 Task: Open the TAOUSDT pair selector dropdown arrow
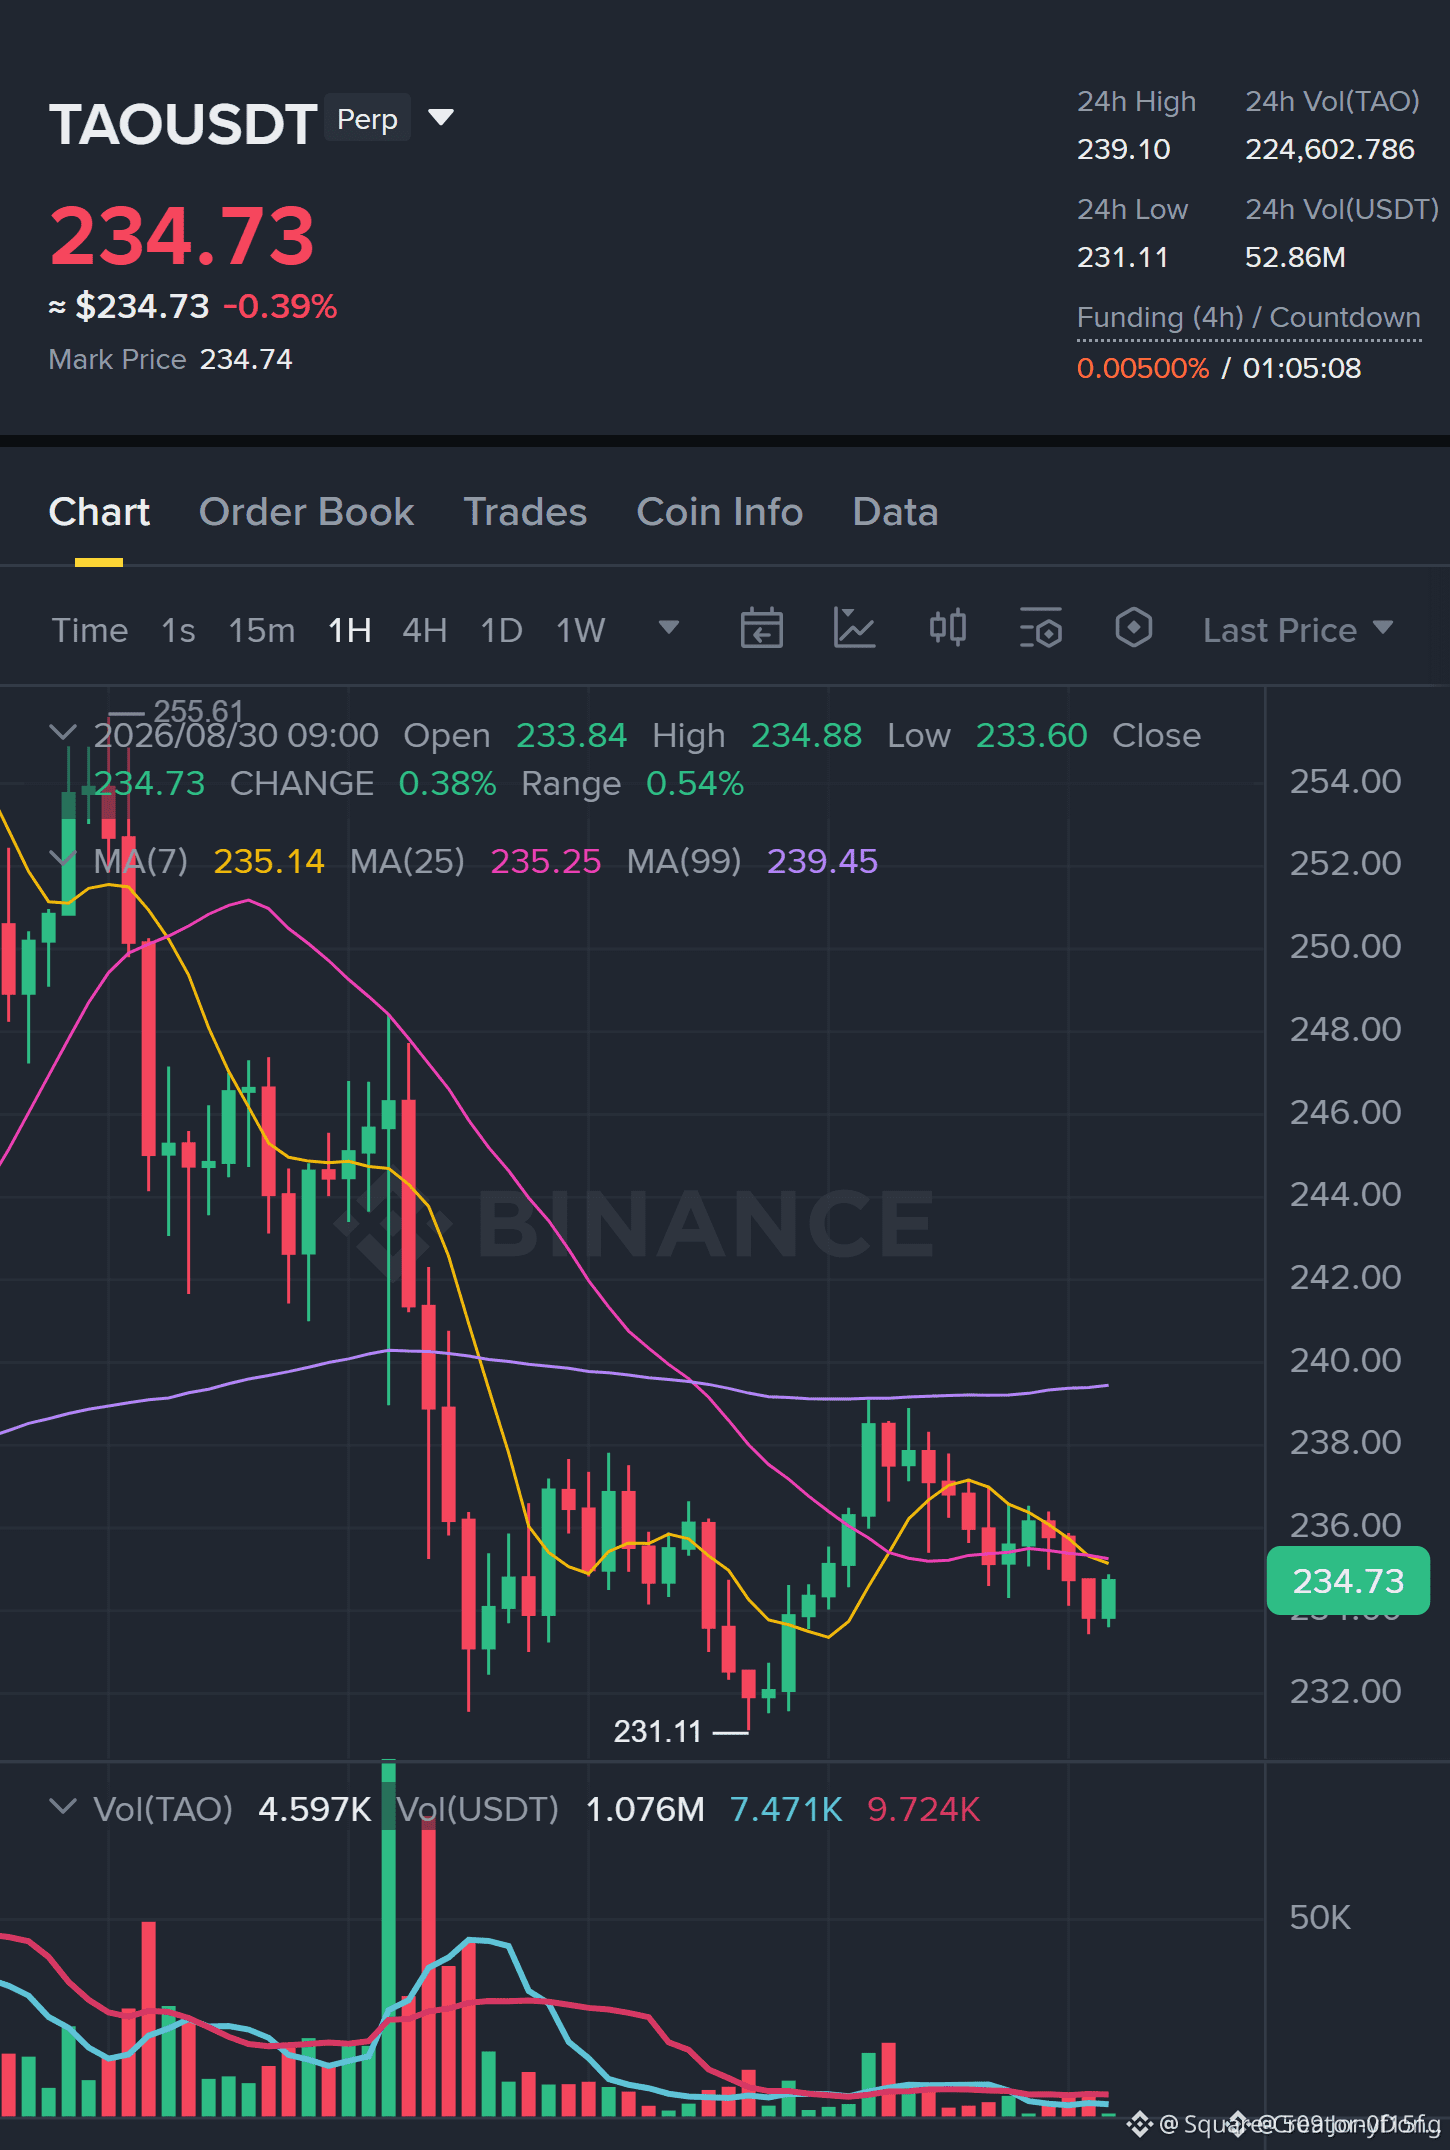tap(441, 118)
